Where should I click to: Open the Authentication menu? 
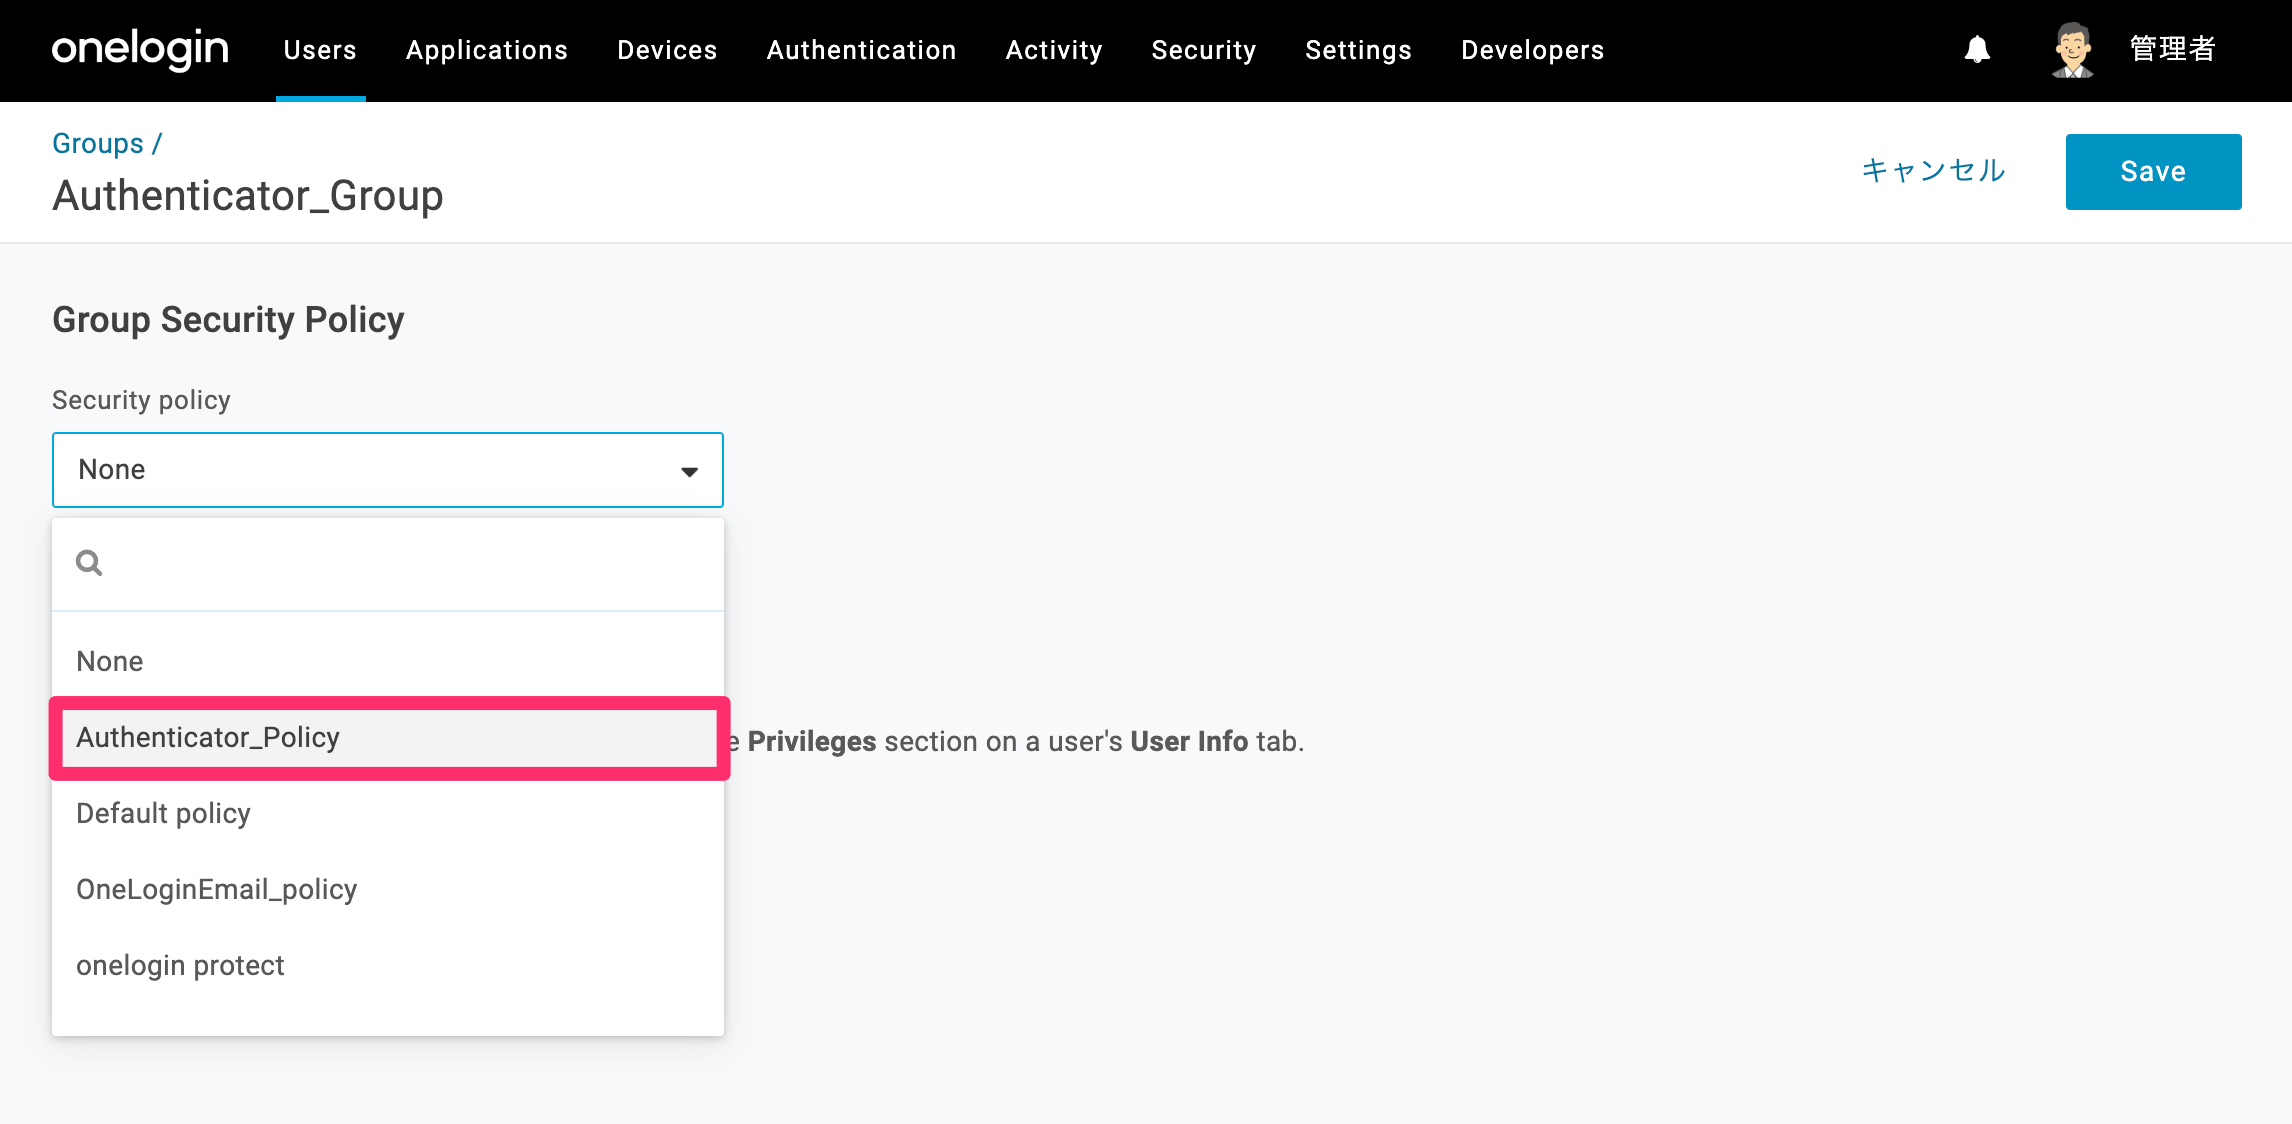[862, 50]
